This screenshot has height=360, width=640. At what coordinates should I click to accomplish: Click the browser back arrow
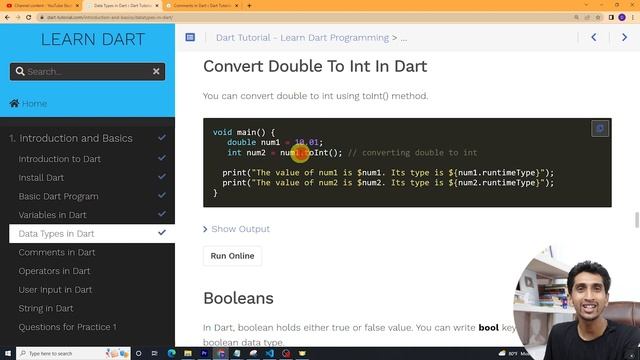pyautogui.click(x=7, y=18)
